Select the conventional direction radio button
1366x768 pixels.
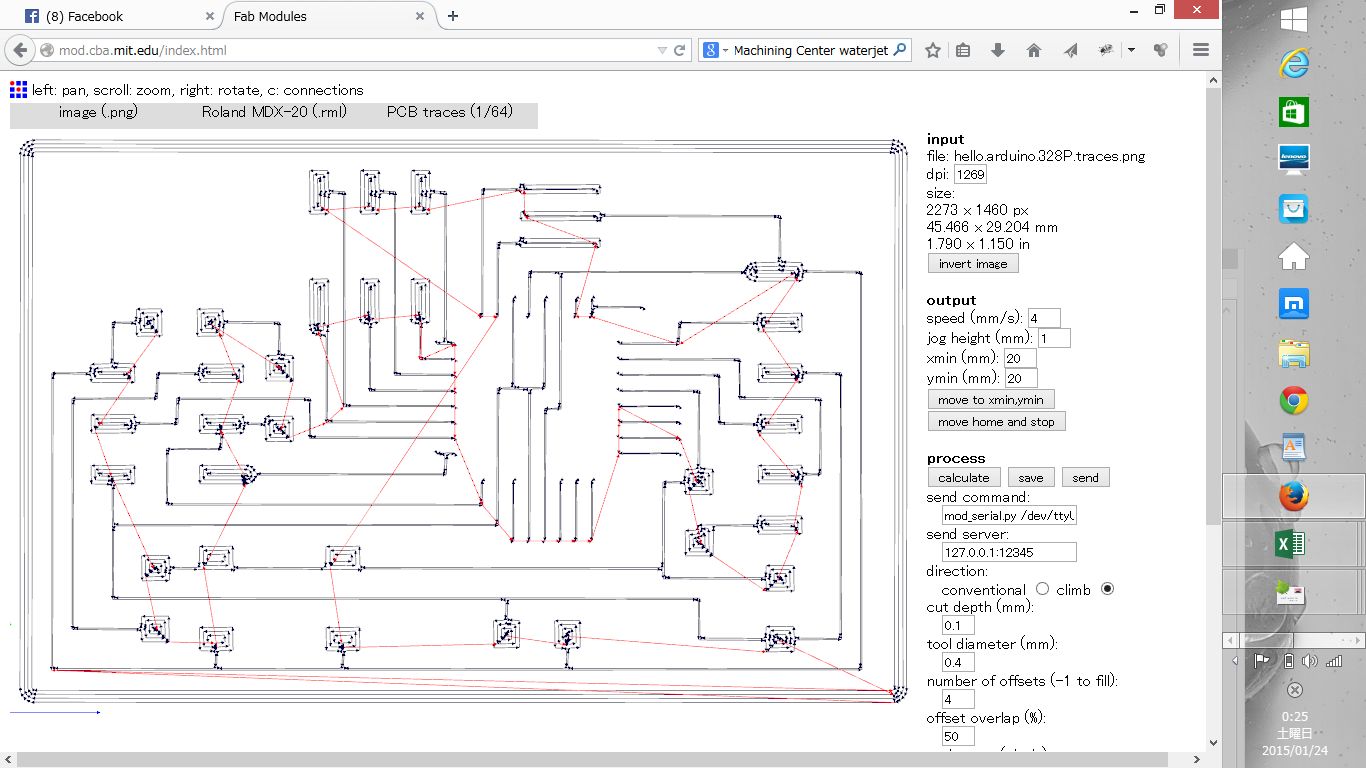pyautogui.click(x=1042, y=589)
